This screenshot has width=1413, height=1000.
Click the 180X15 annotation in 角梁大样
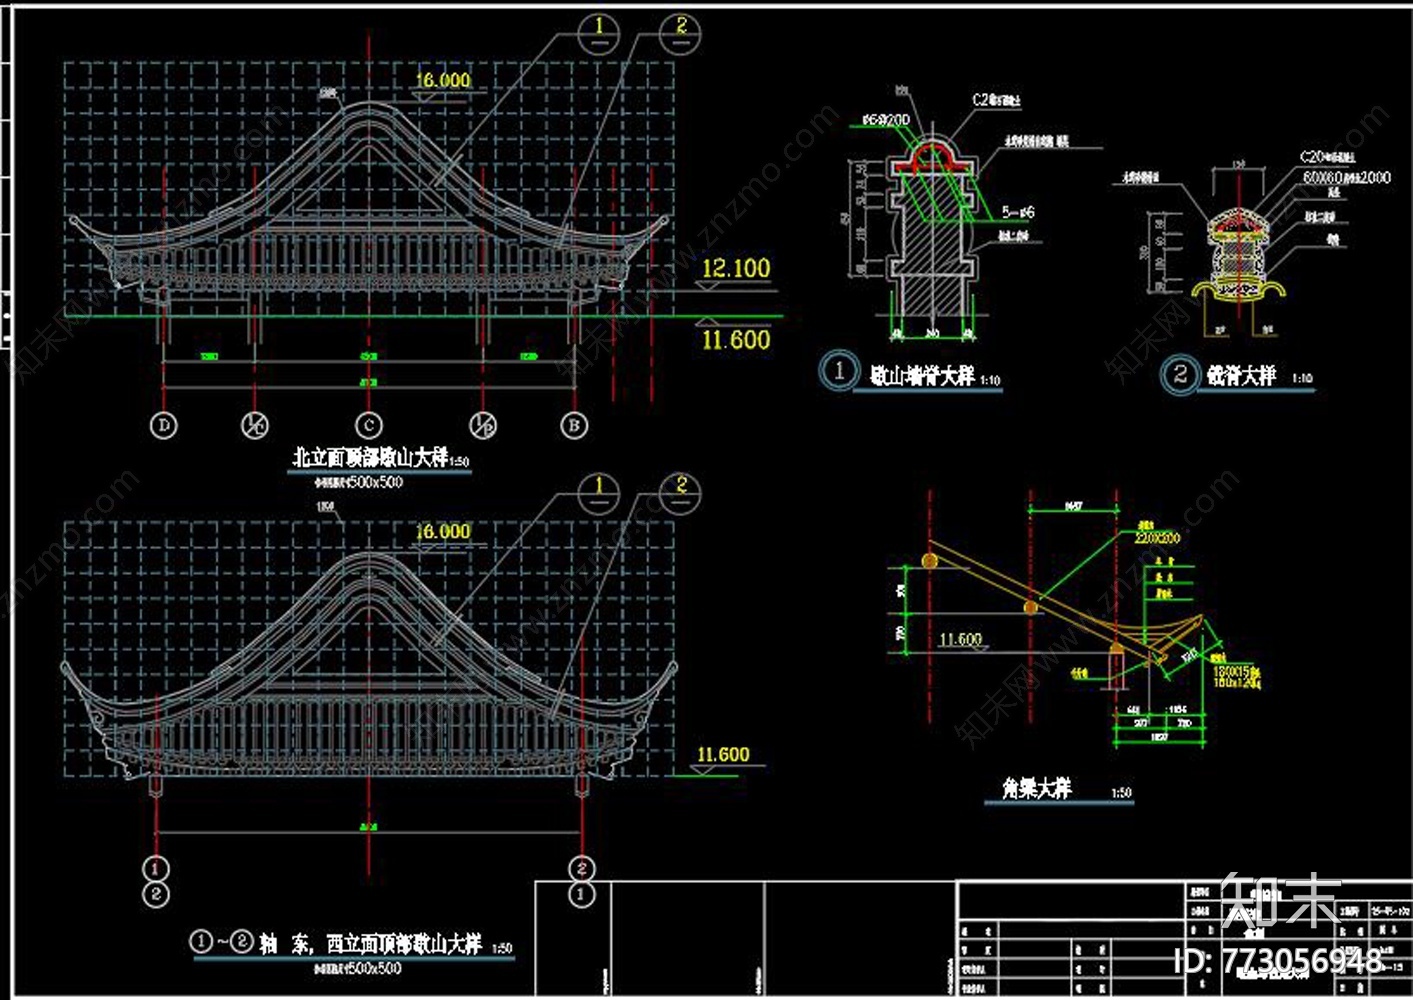click(x=1236, y=673)
